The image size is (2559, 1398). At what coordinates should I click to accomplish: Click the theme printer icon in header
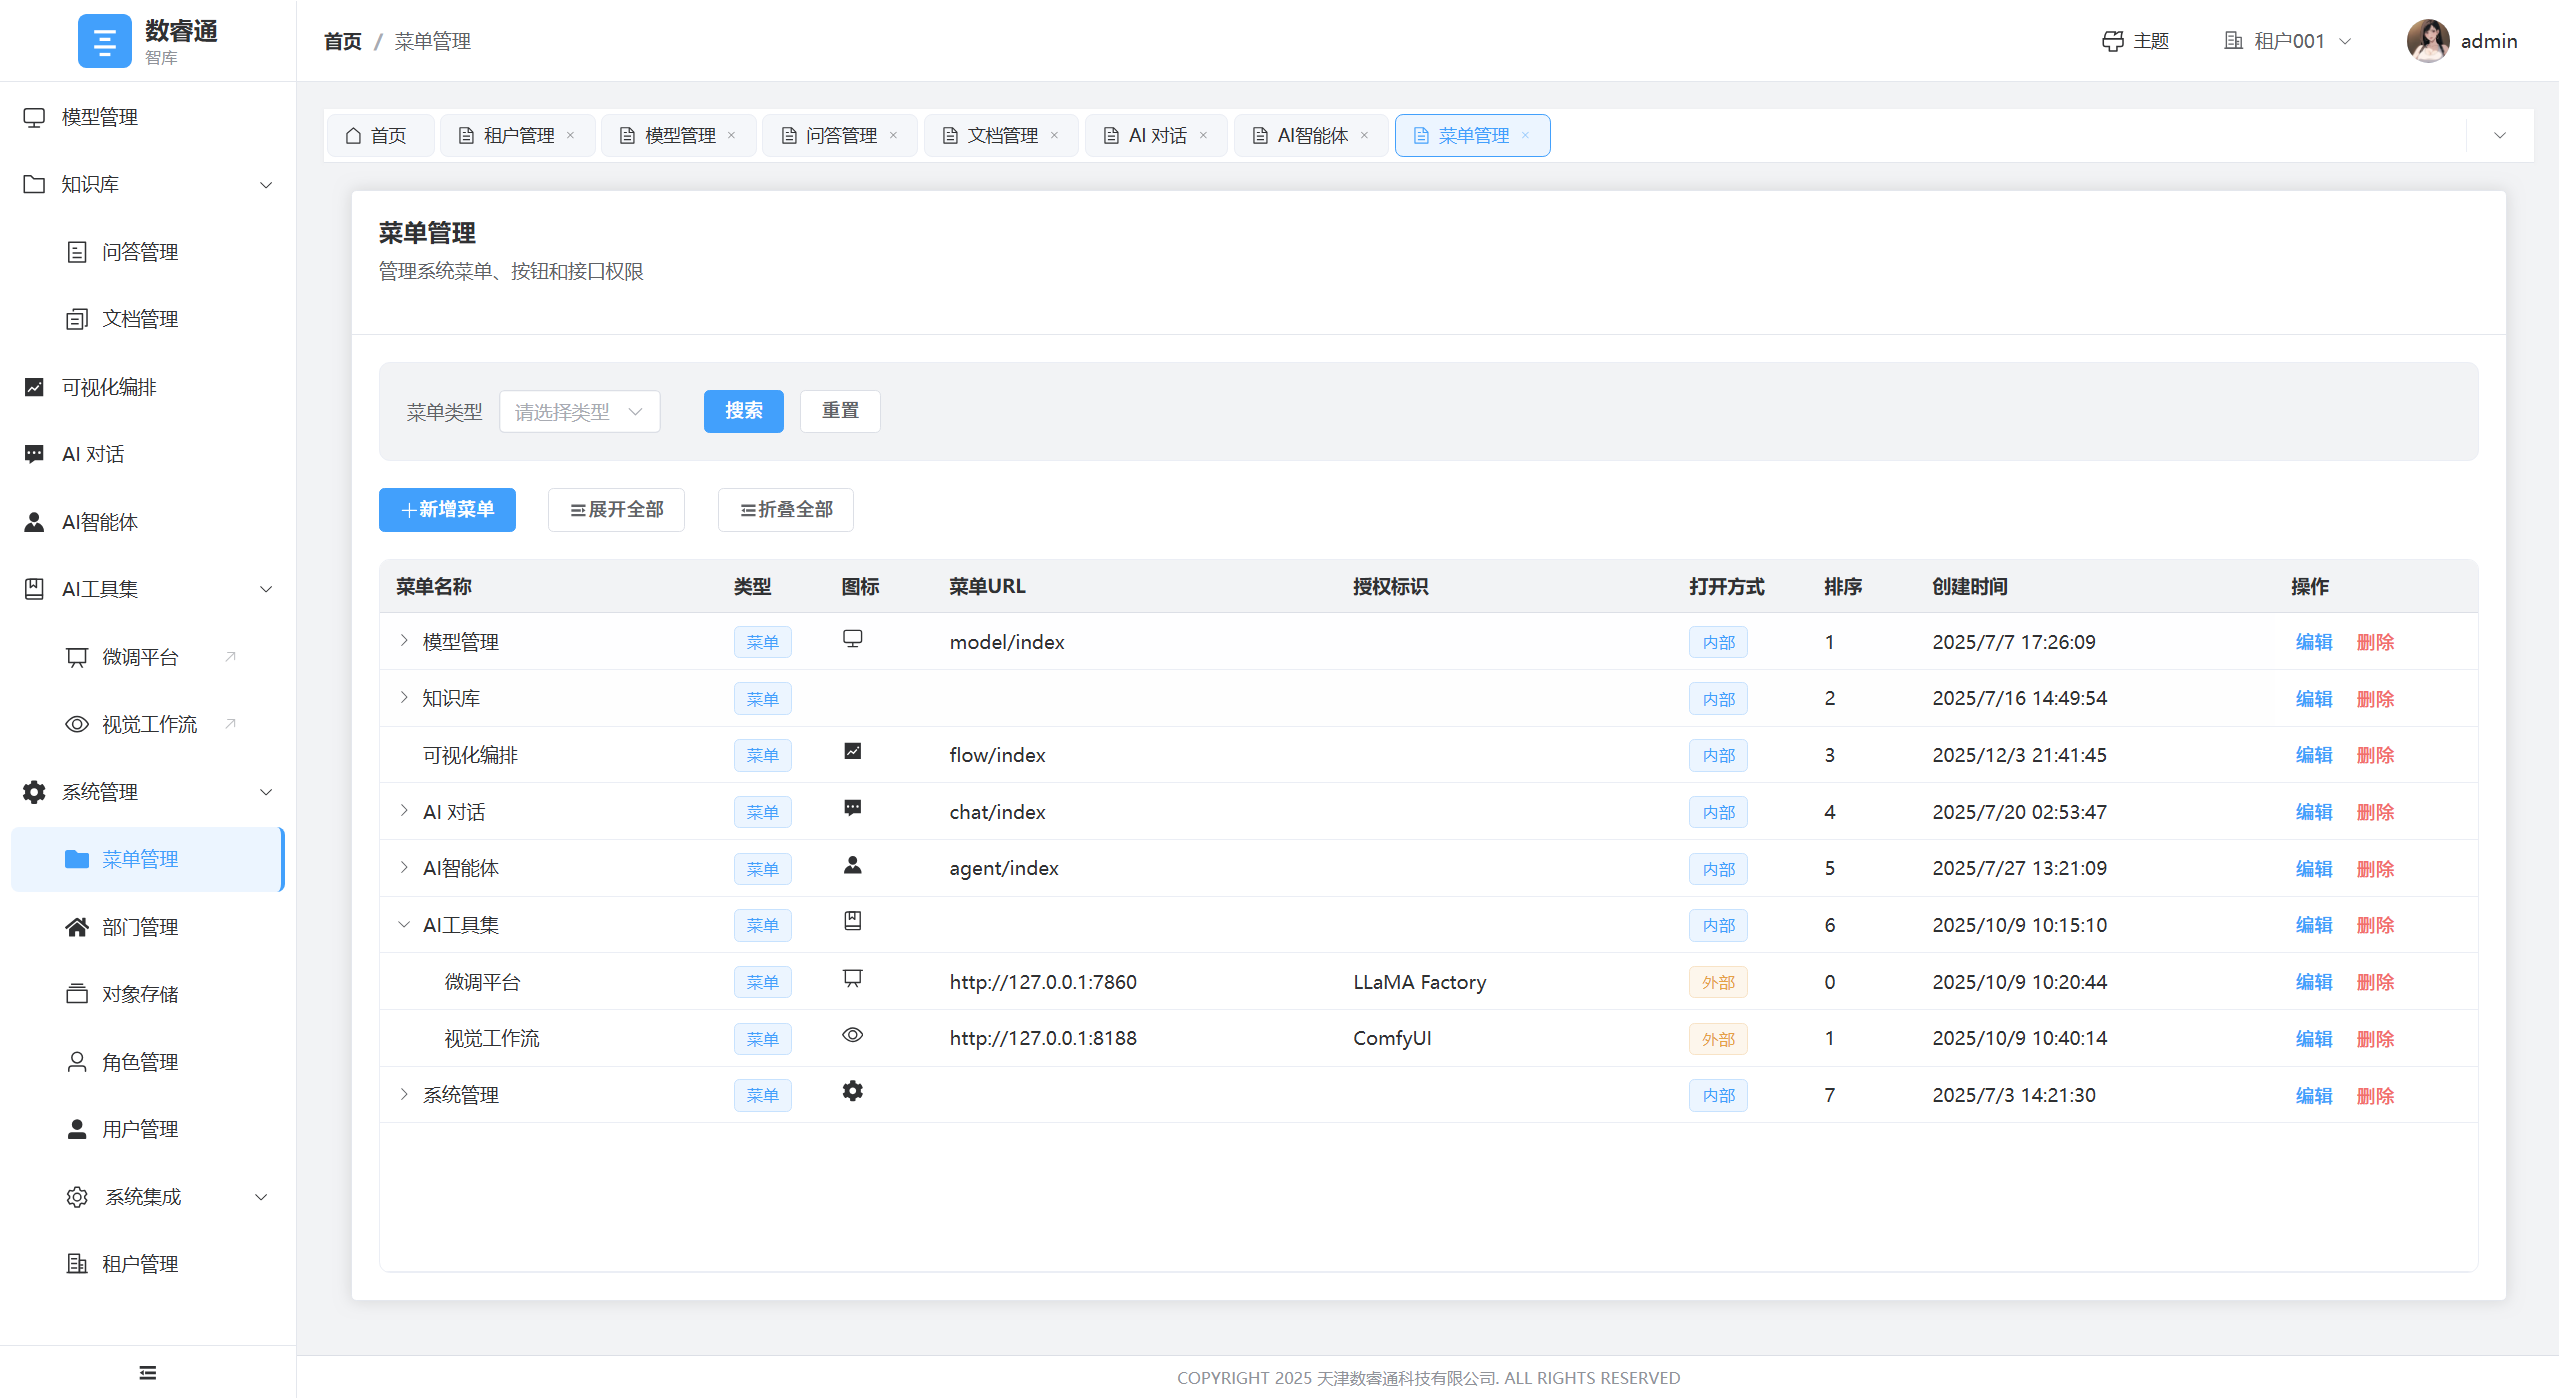point(2112,41)
